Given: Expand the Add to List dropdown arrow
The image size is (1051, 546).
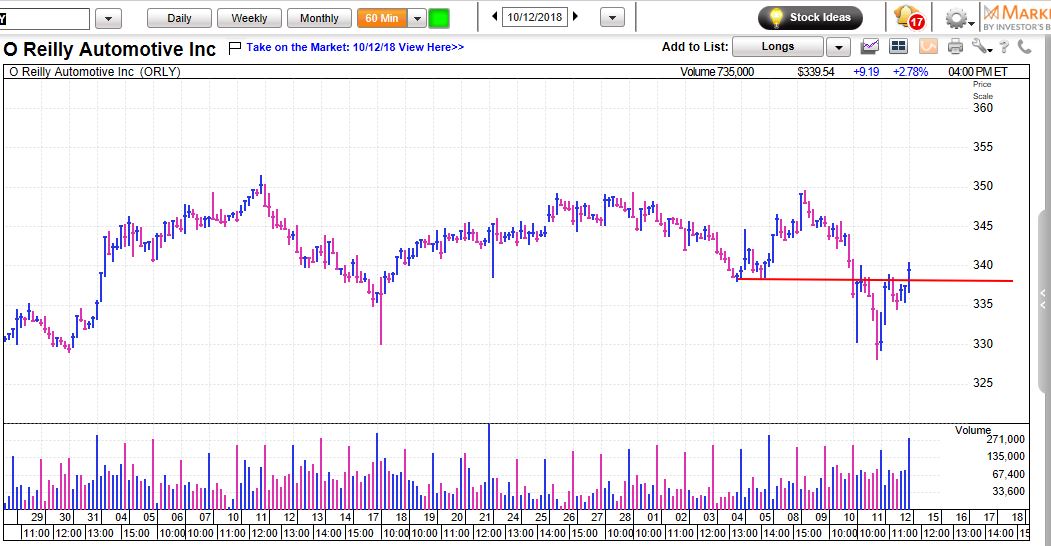Looking at the screenshot, I should click(838, 47).
